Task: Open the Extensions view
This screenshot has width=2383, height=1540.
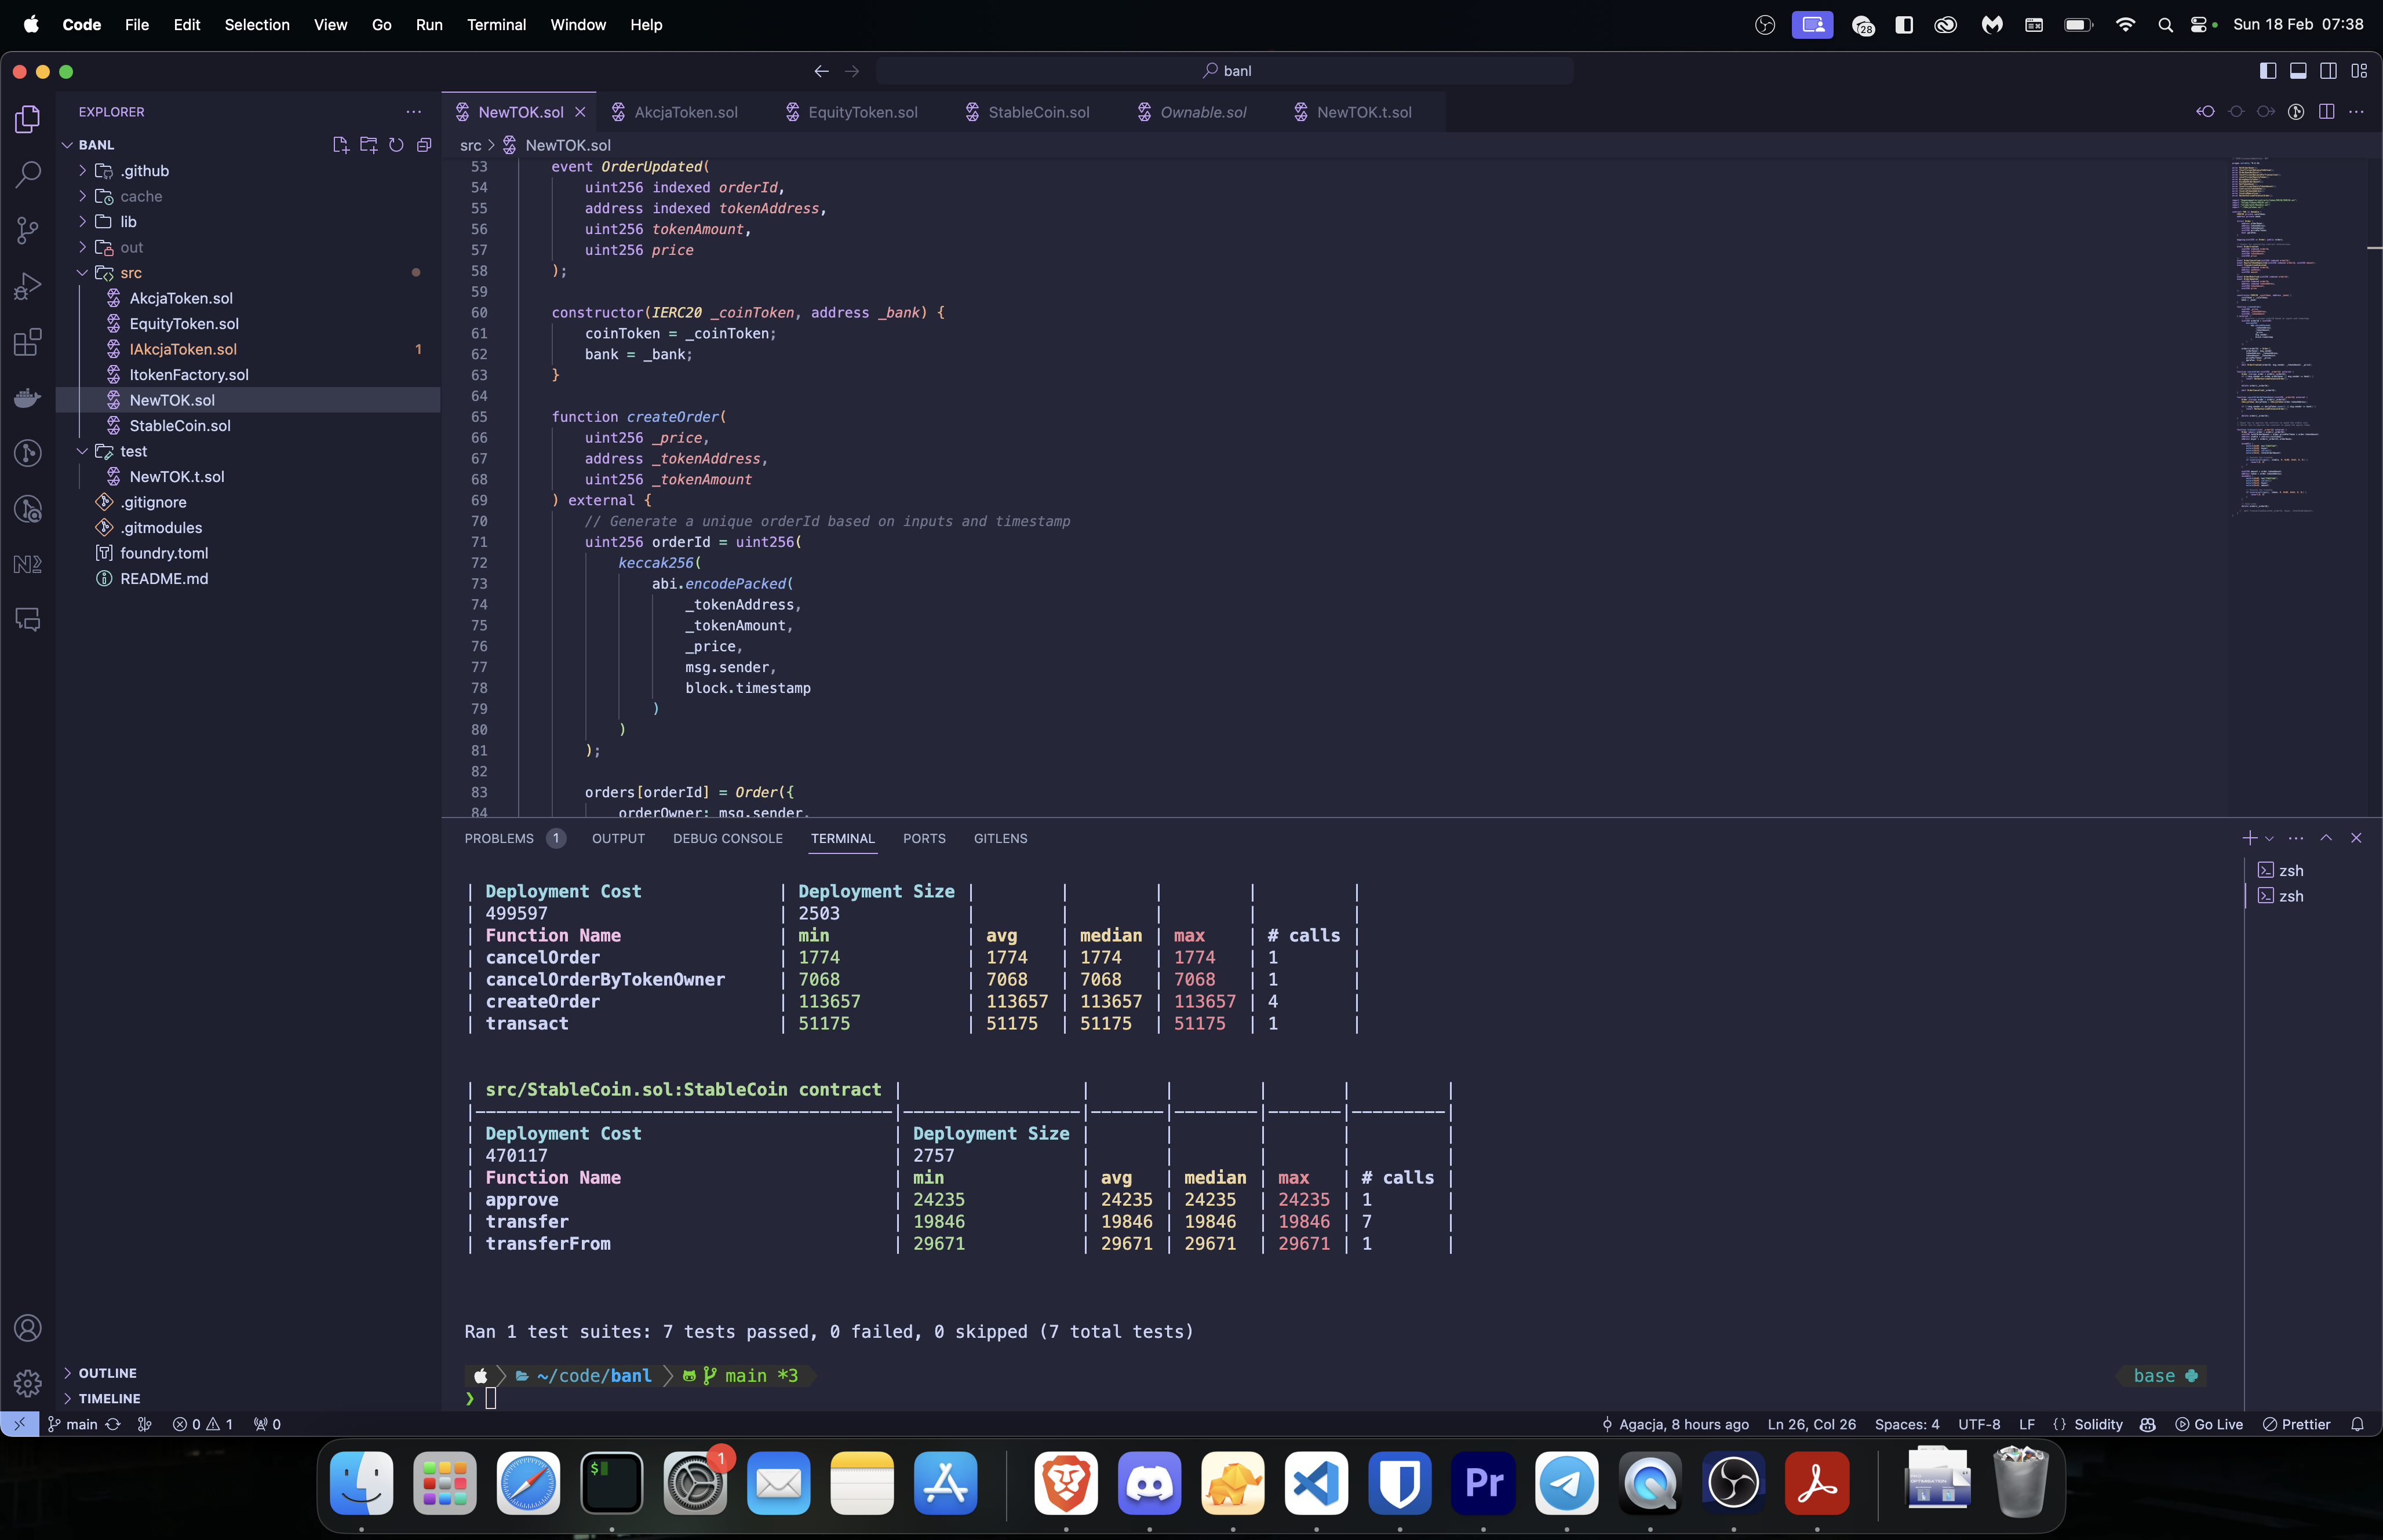Action: point(28,342)
